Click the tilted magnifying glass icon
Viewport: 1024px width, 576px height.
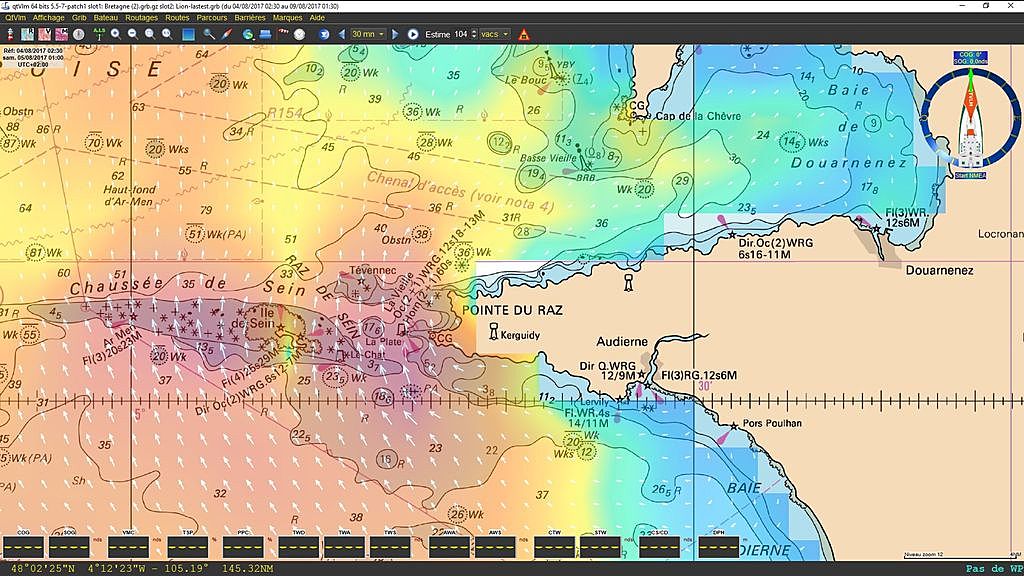(209, 34)
